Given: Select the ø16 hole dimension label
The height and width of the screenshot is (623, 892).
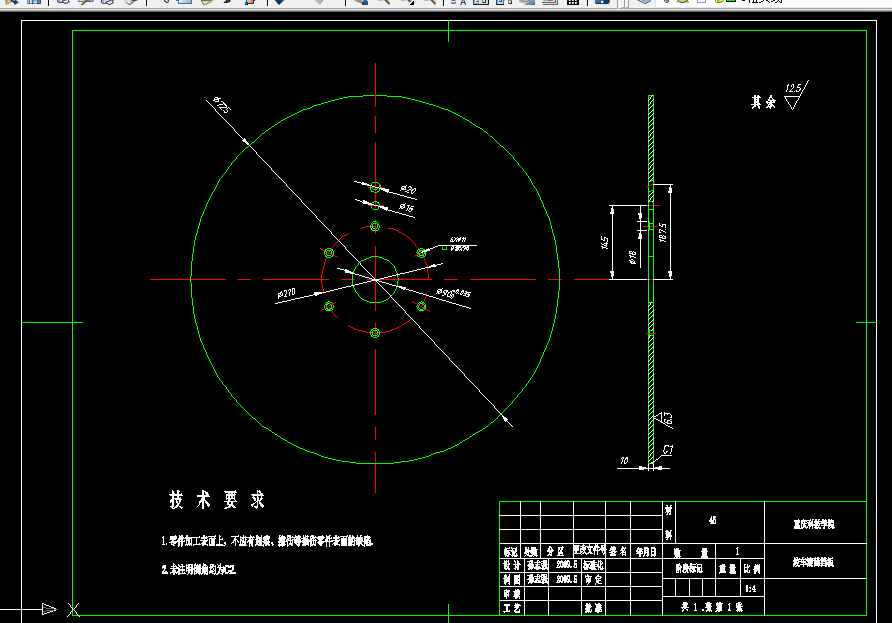Looking at the screenshot, I should pyautogui.click(x=406, y=208).
